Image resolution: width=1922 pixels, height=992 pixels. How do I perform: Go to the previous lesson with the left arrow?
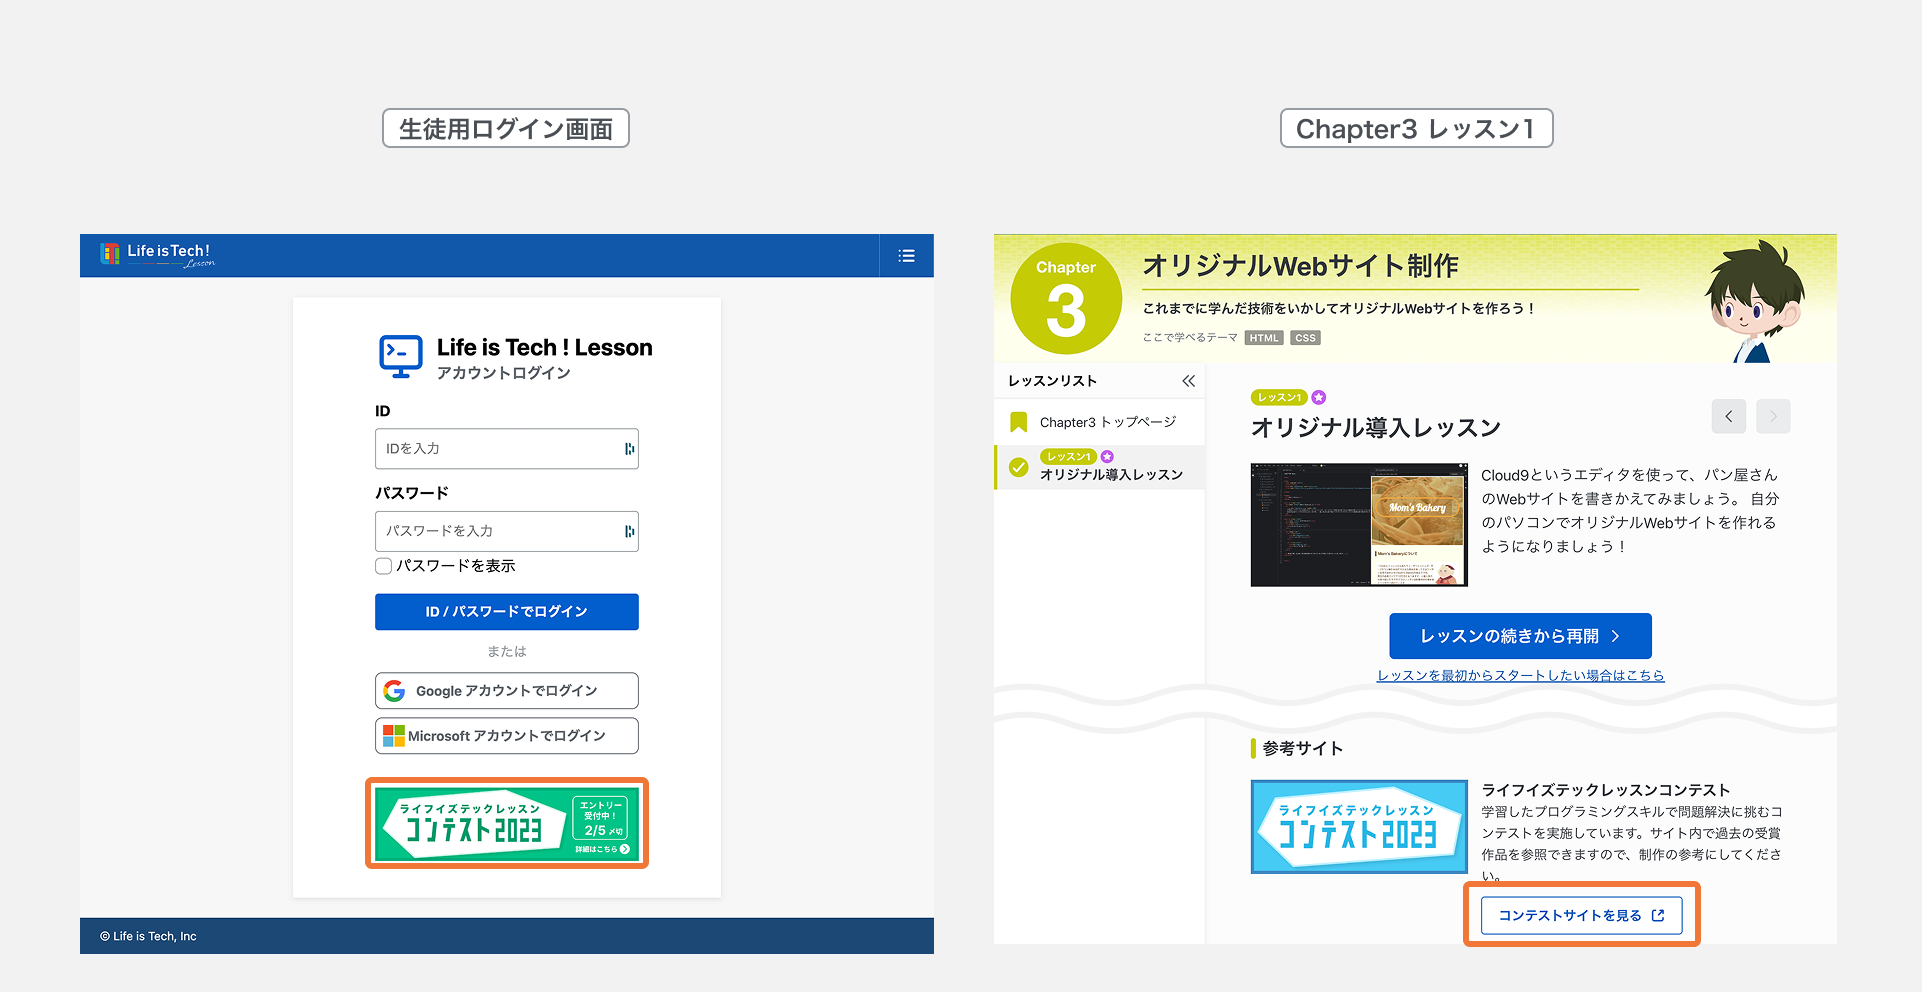(x=1729, y=416)
